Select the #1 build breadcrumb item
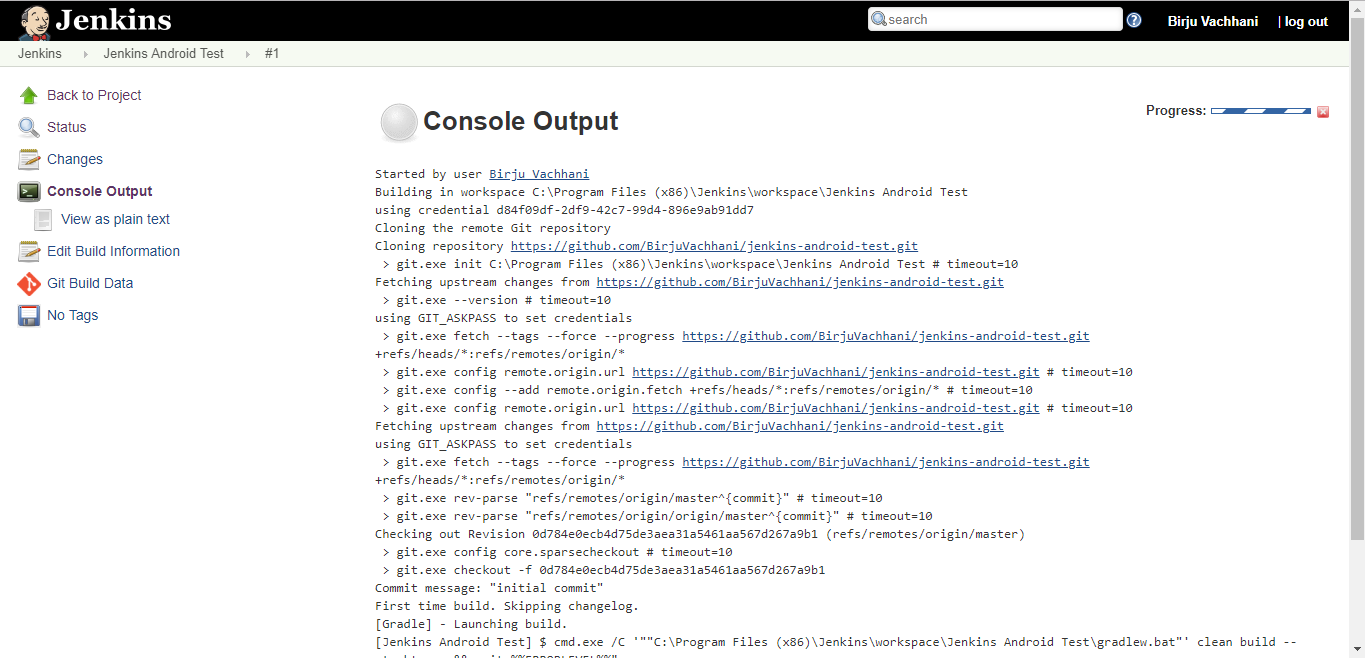The width and height of the screenshot is (1365, 658). point(272,54)
